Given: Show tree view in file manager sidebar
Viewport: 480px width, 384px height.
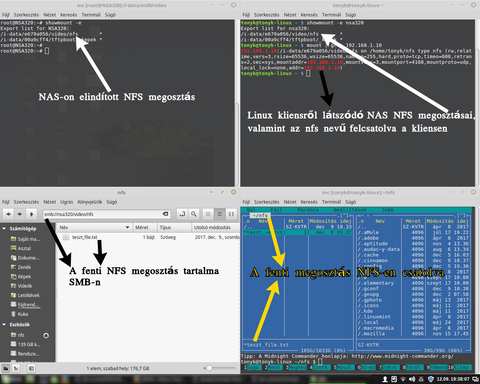Looking at the screenshot, I should pyautogui.click(x=16, y=368).
